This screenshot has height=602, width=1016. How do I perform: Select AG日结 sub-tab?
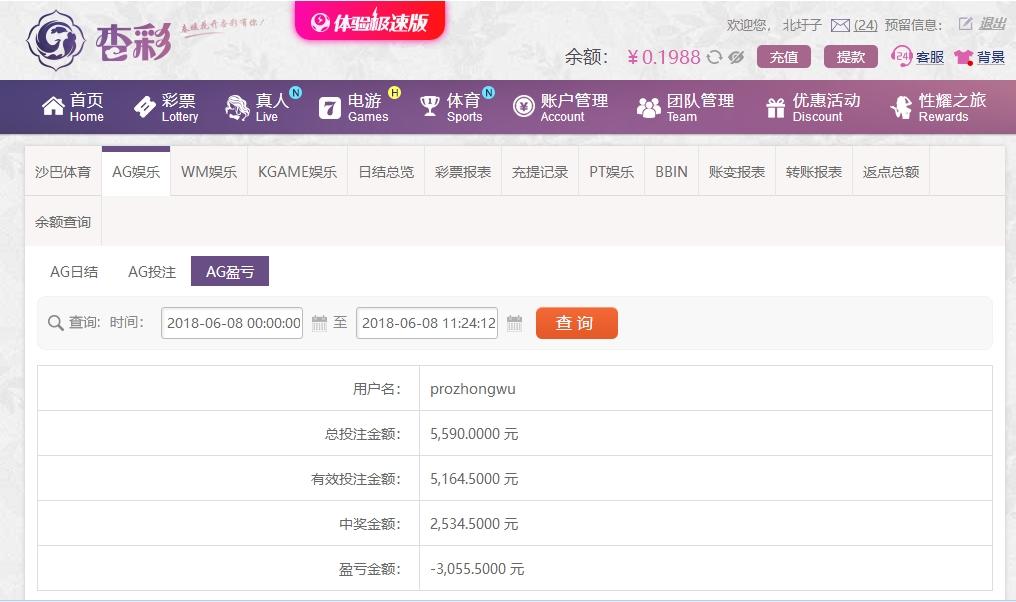coord(74,272)
